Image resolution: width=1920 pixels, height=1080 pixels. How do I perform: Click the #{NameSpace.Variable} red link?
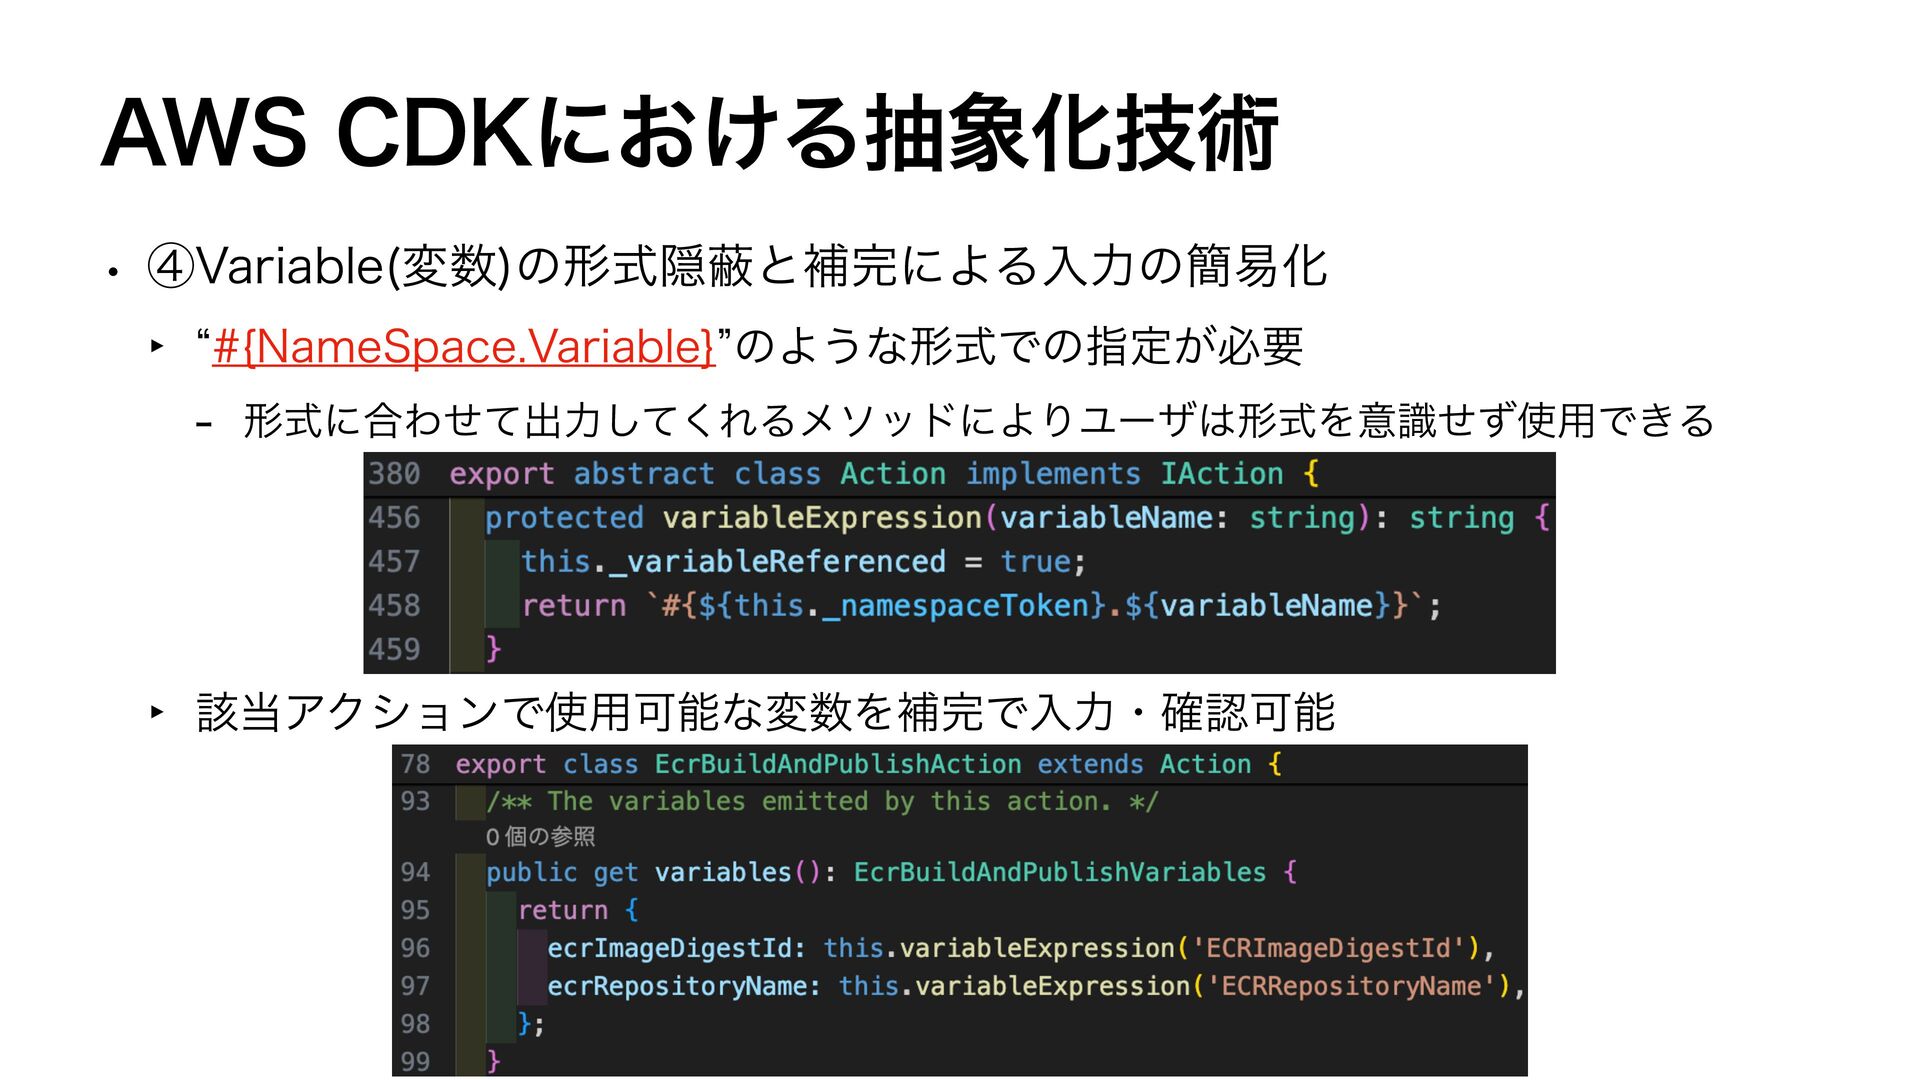tap(463, 347)
